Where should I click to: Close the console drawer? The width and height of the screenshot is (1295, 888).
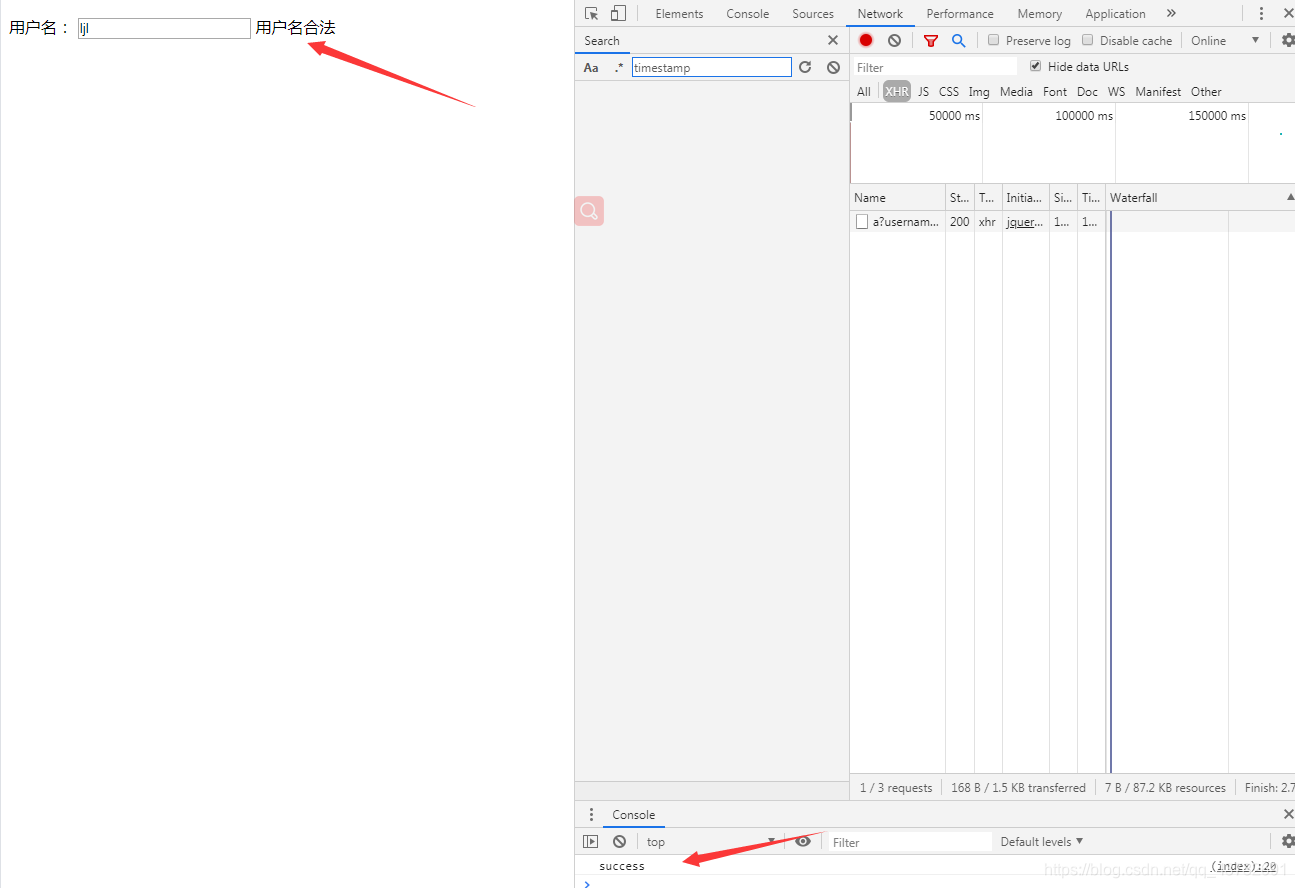(x=1288, y=814)
